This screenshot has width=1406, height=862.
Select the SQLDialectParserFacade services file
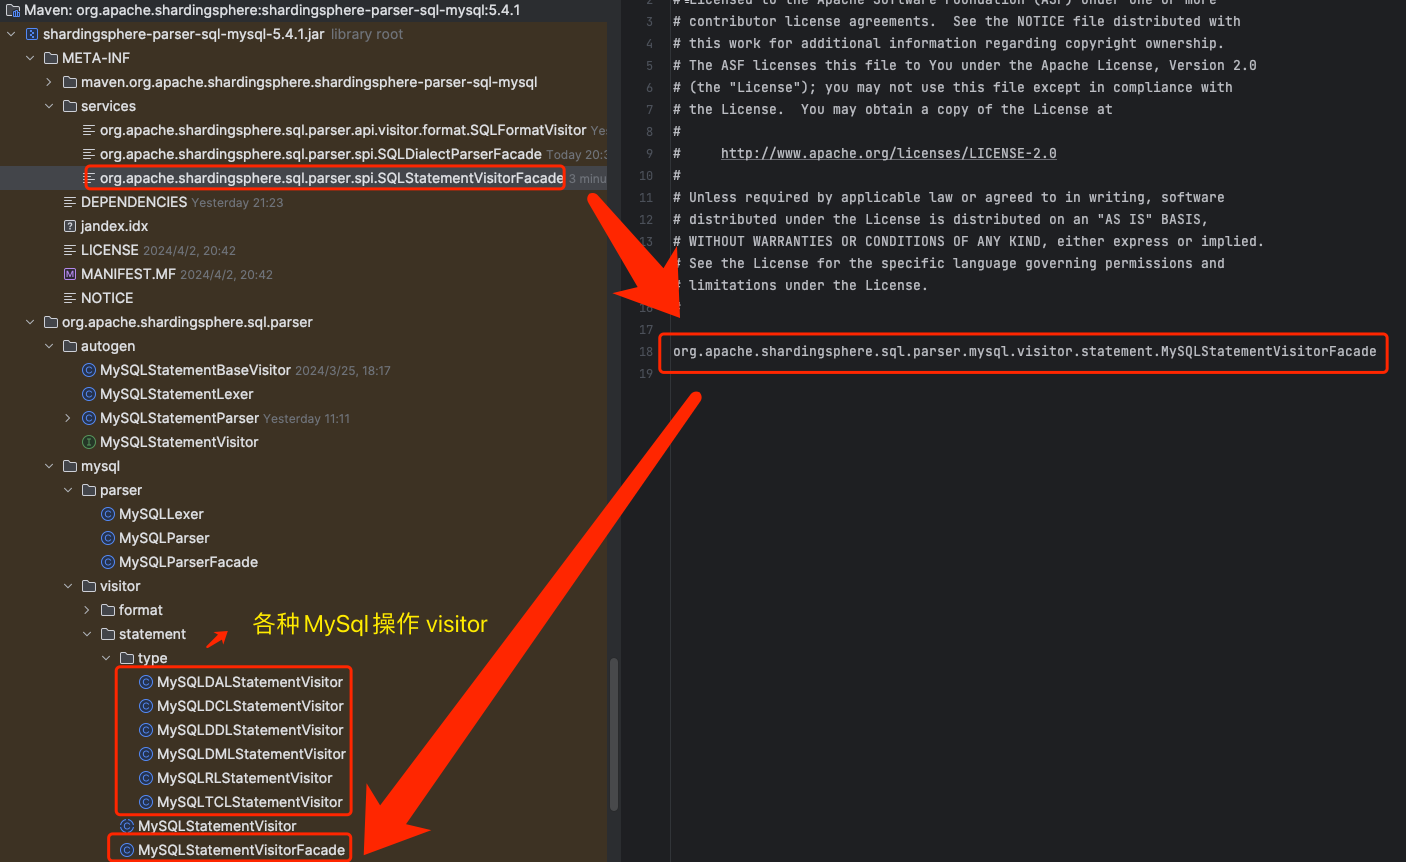click(x=320, y=154)
